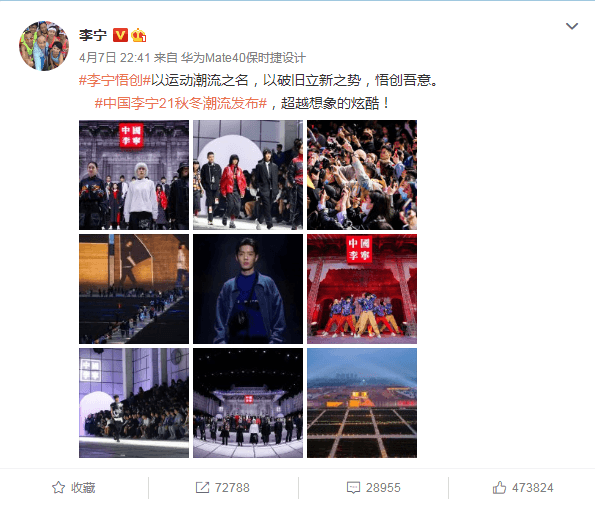
Task: Open the 李宁 username link
Action: pyautogui.click(x=93, y=35)
